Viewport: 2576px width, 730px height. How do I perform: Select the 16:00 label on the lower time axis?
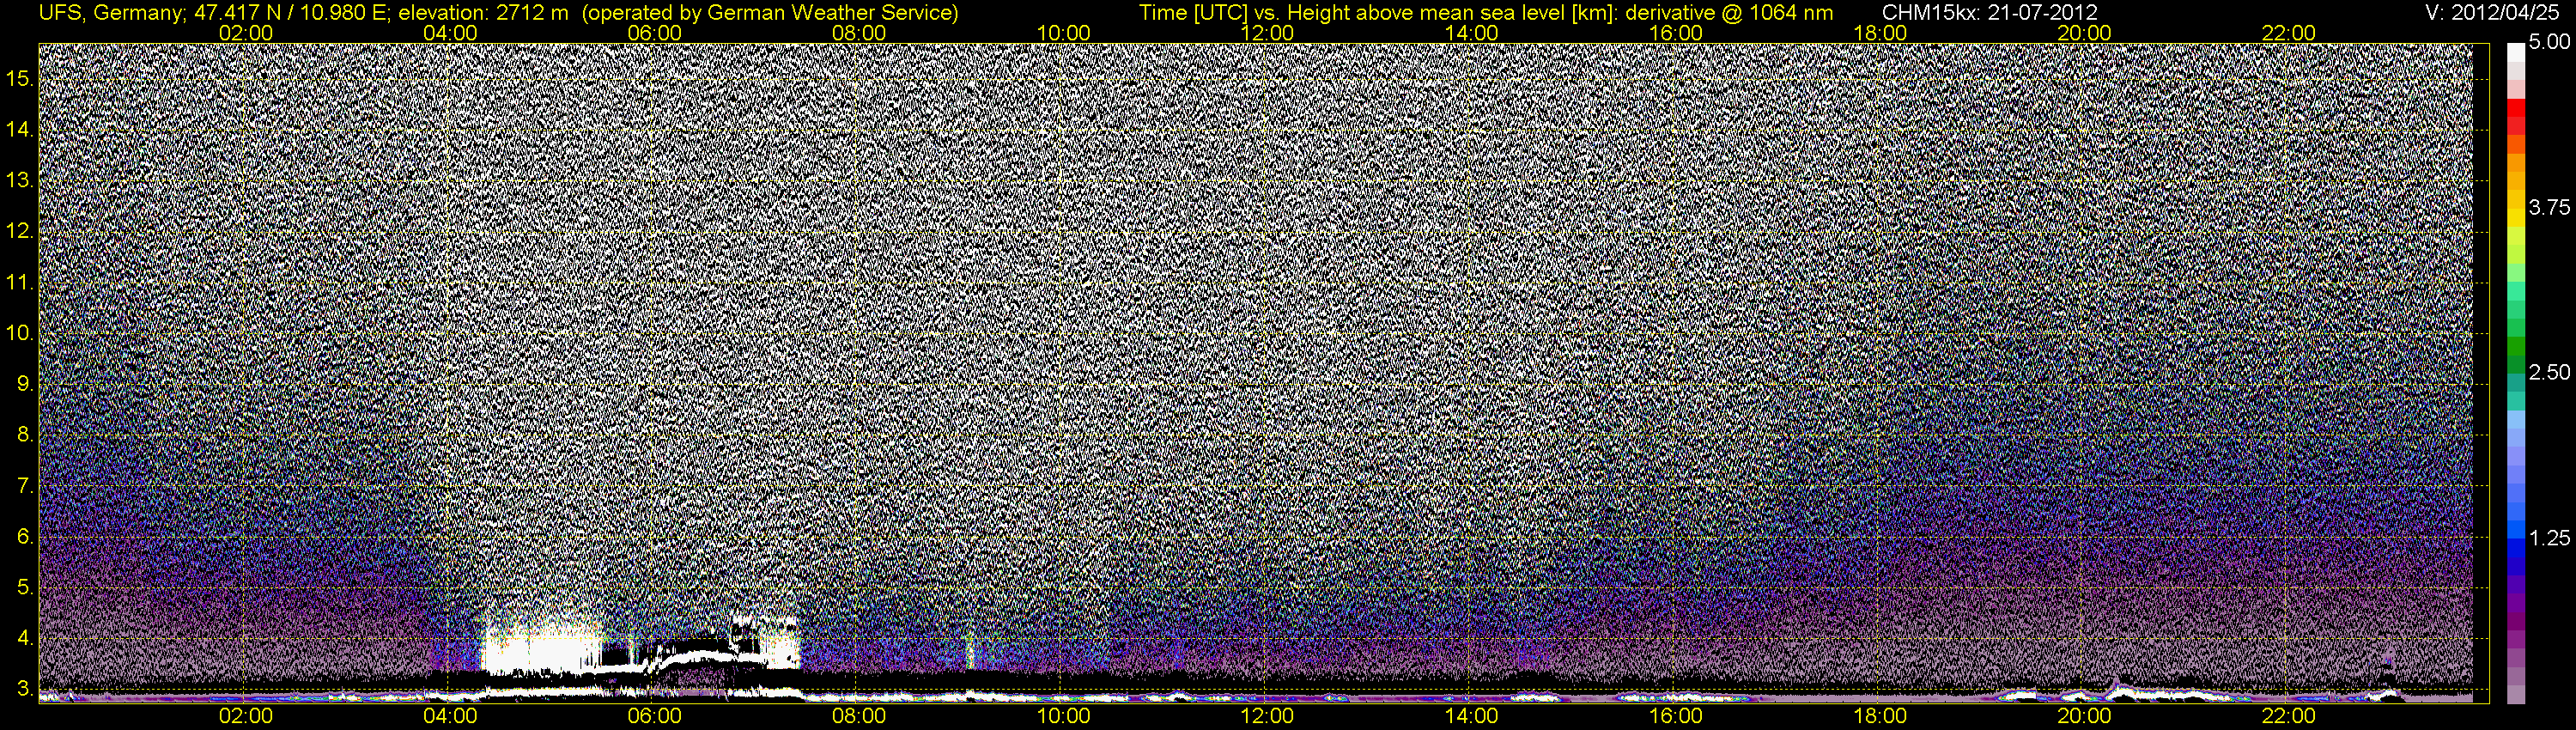point(1676,716)
